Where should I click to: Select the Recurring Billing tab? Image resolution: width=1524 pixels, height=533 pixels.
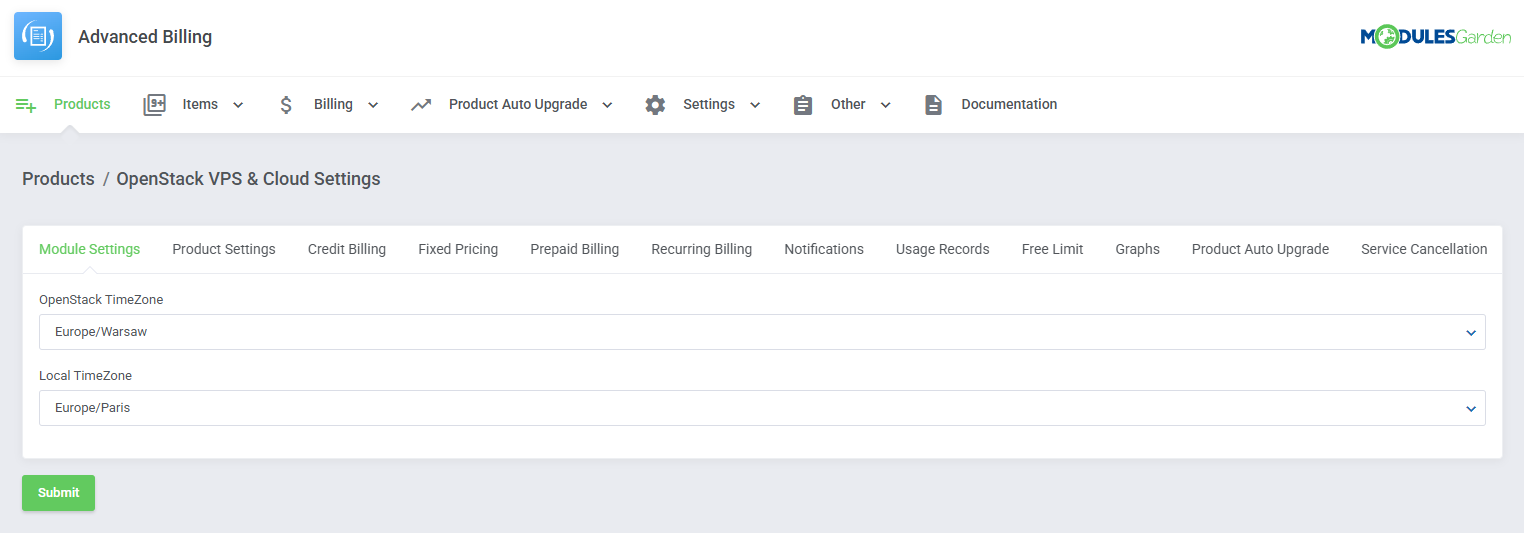point(701,249)
